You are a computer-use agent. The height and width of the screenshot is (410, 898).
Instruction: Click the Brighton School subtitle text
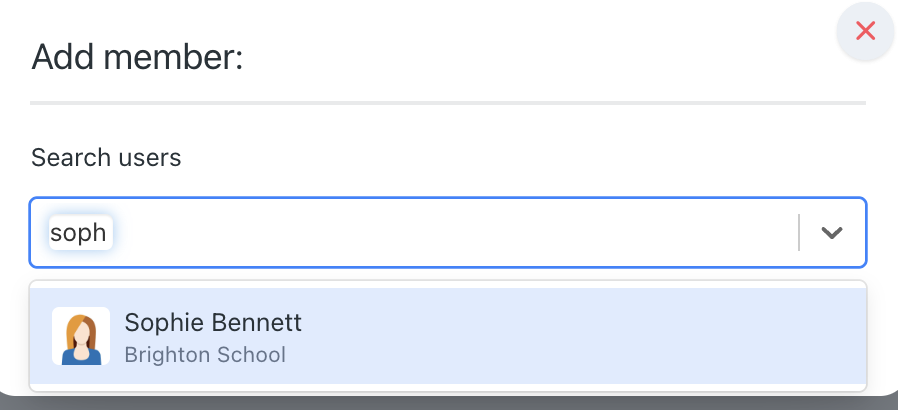coord(205,355)
